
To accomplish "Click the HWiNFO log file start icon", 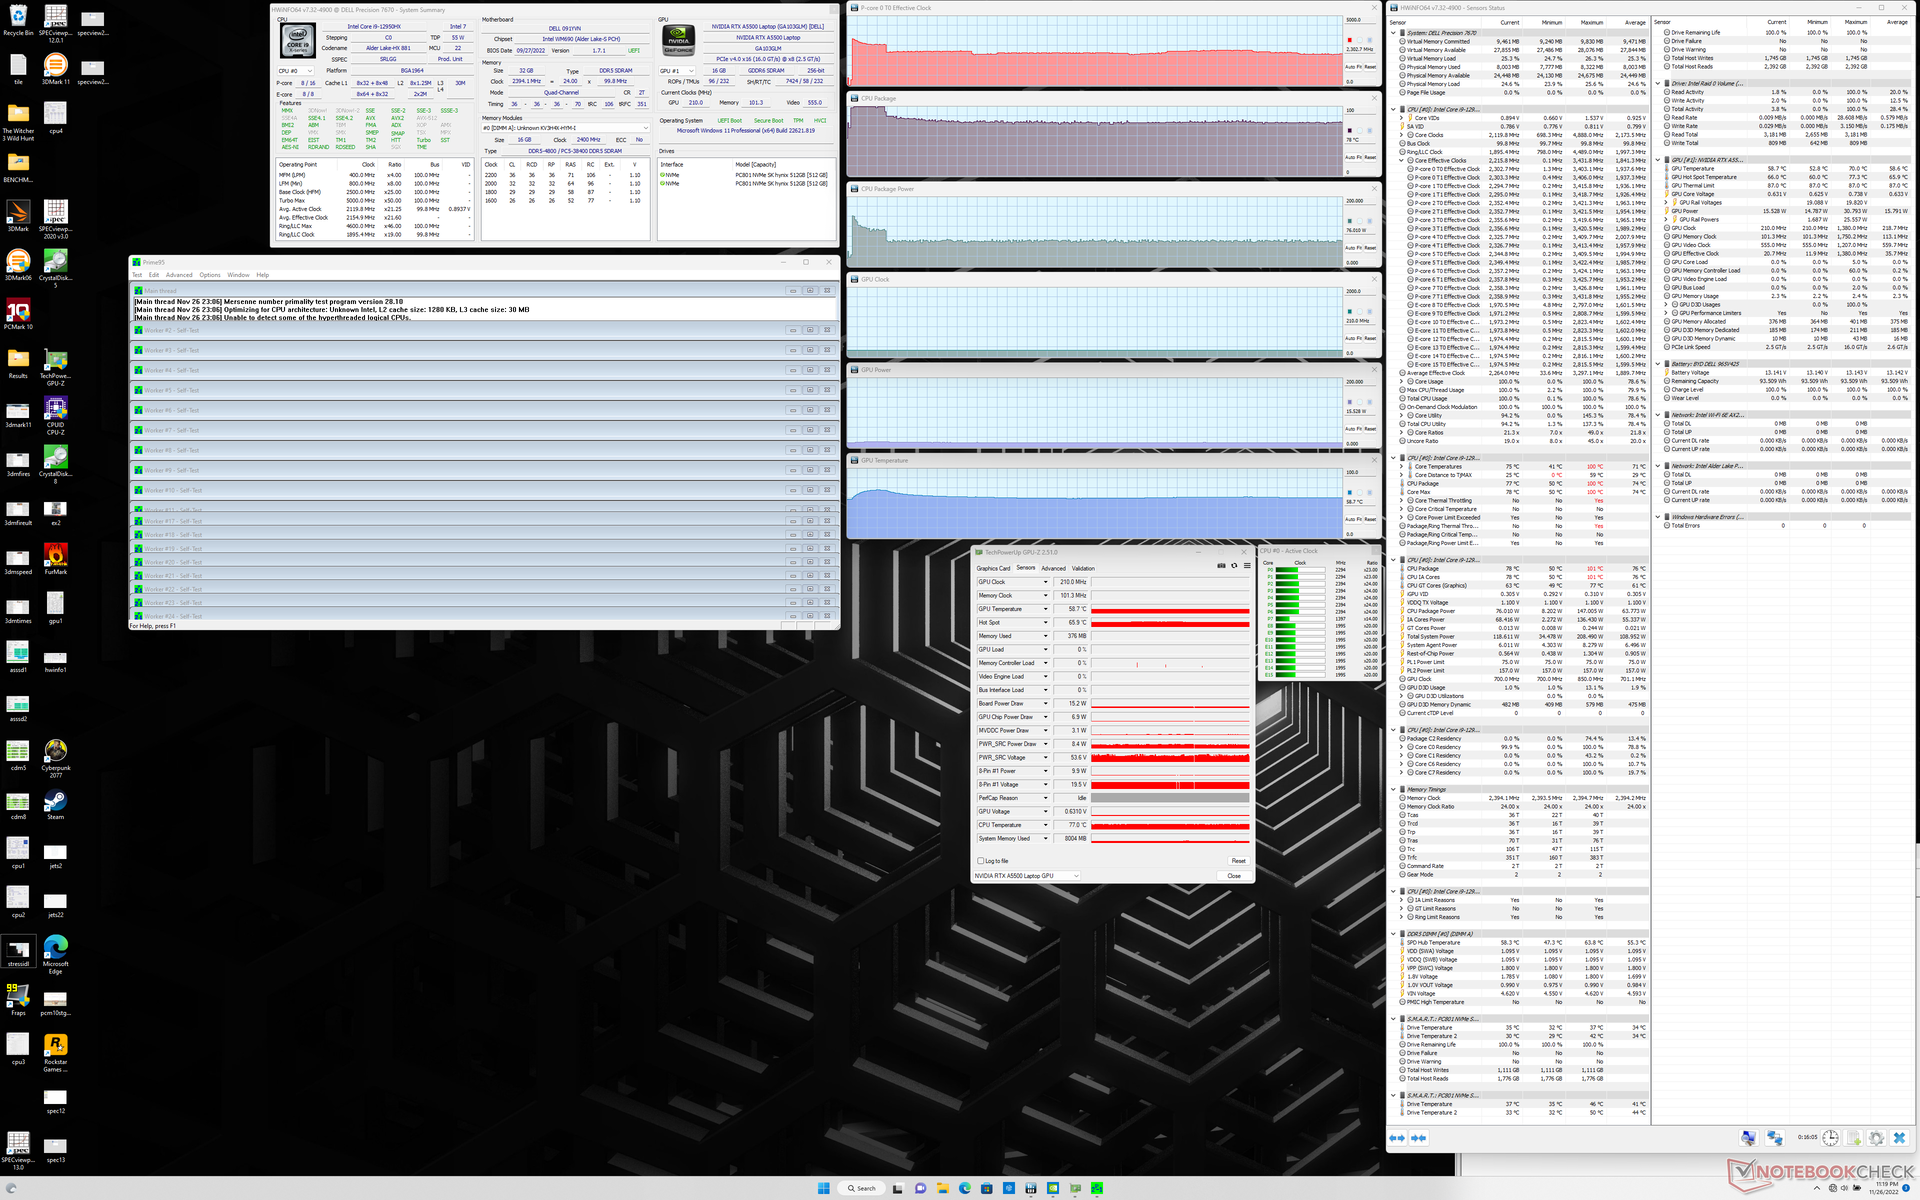I will click(x=1853, y=1138).
